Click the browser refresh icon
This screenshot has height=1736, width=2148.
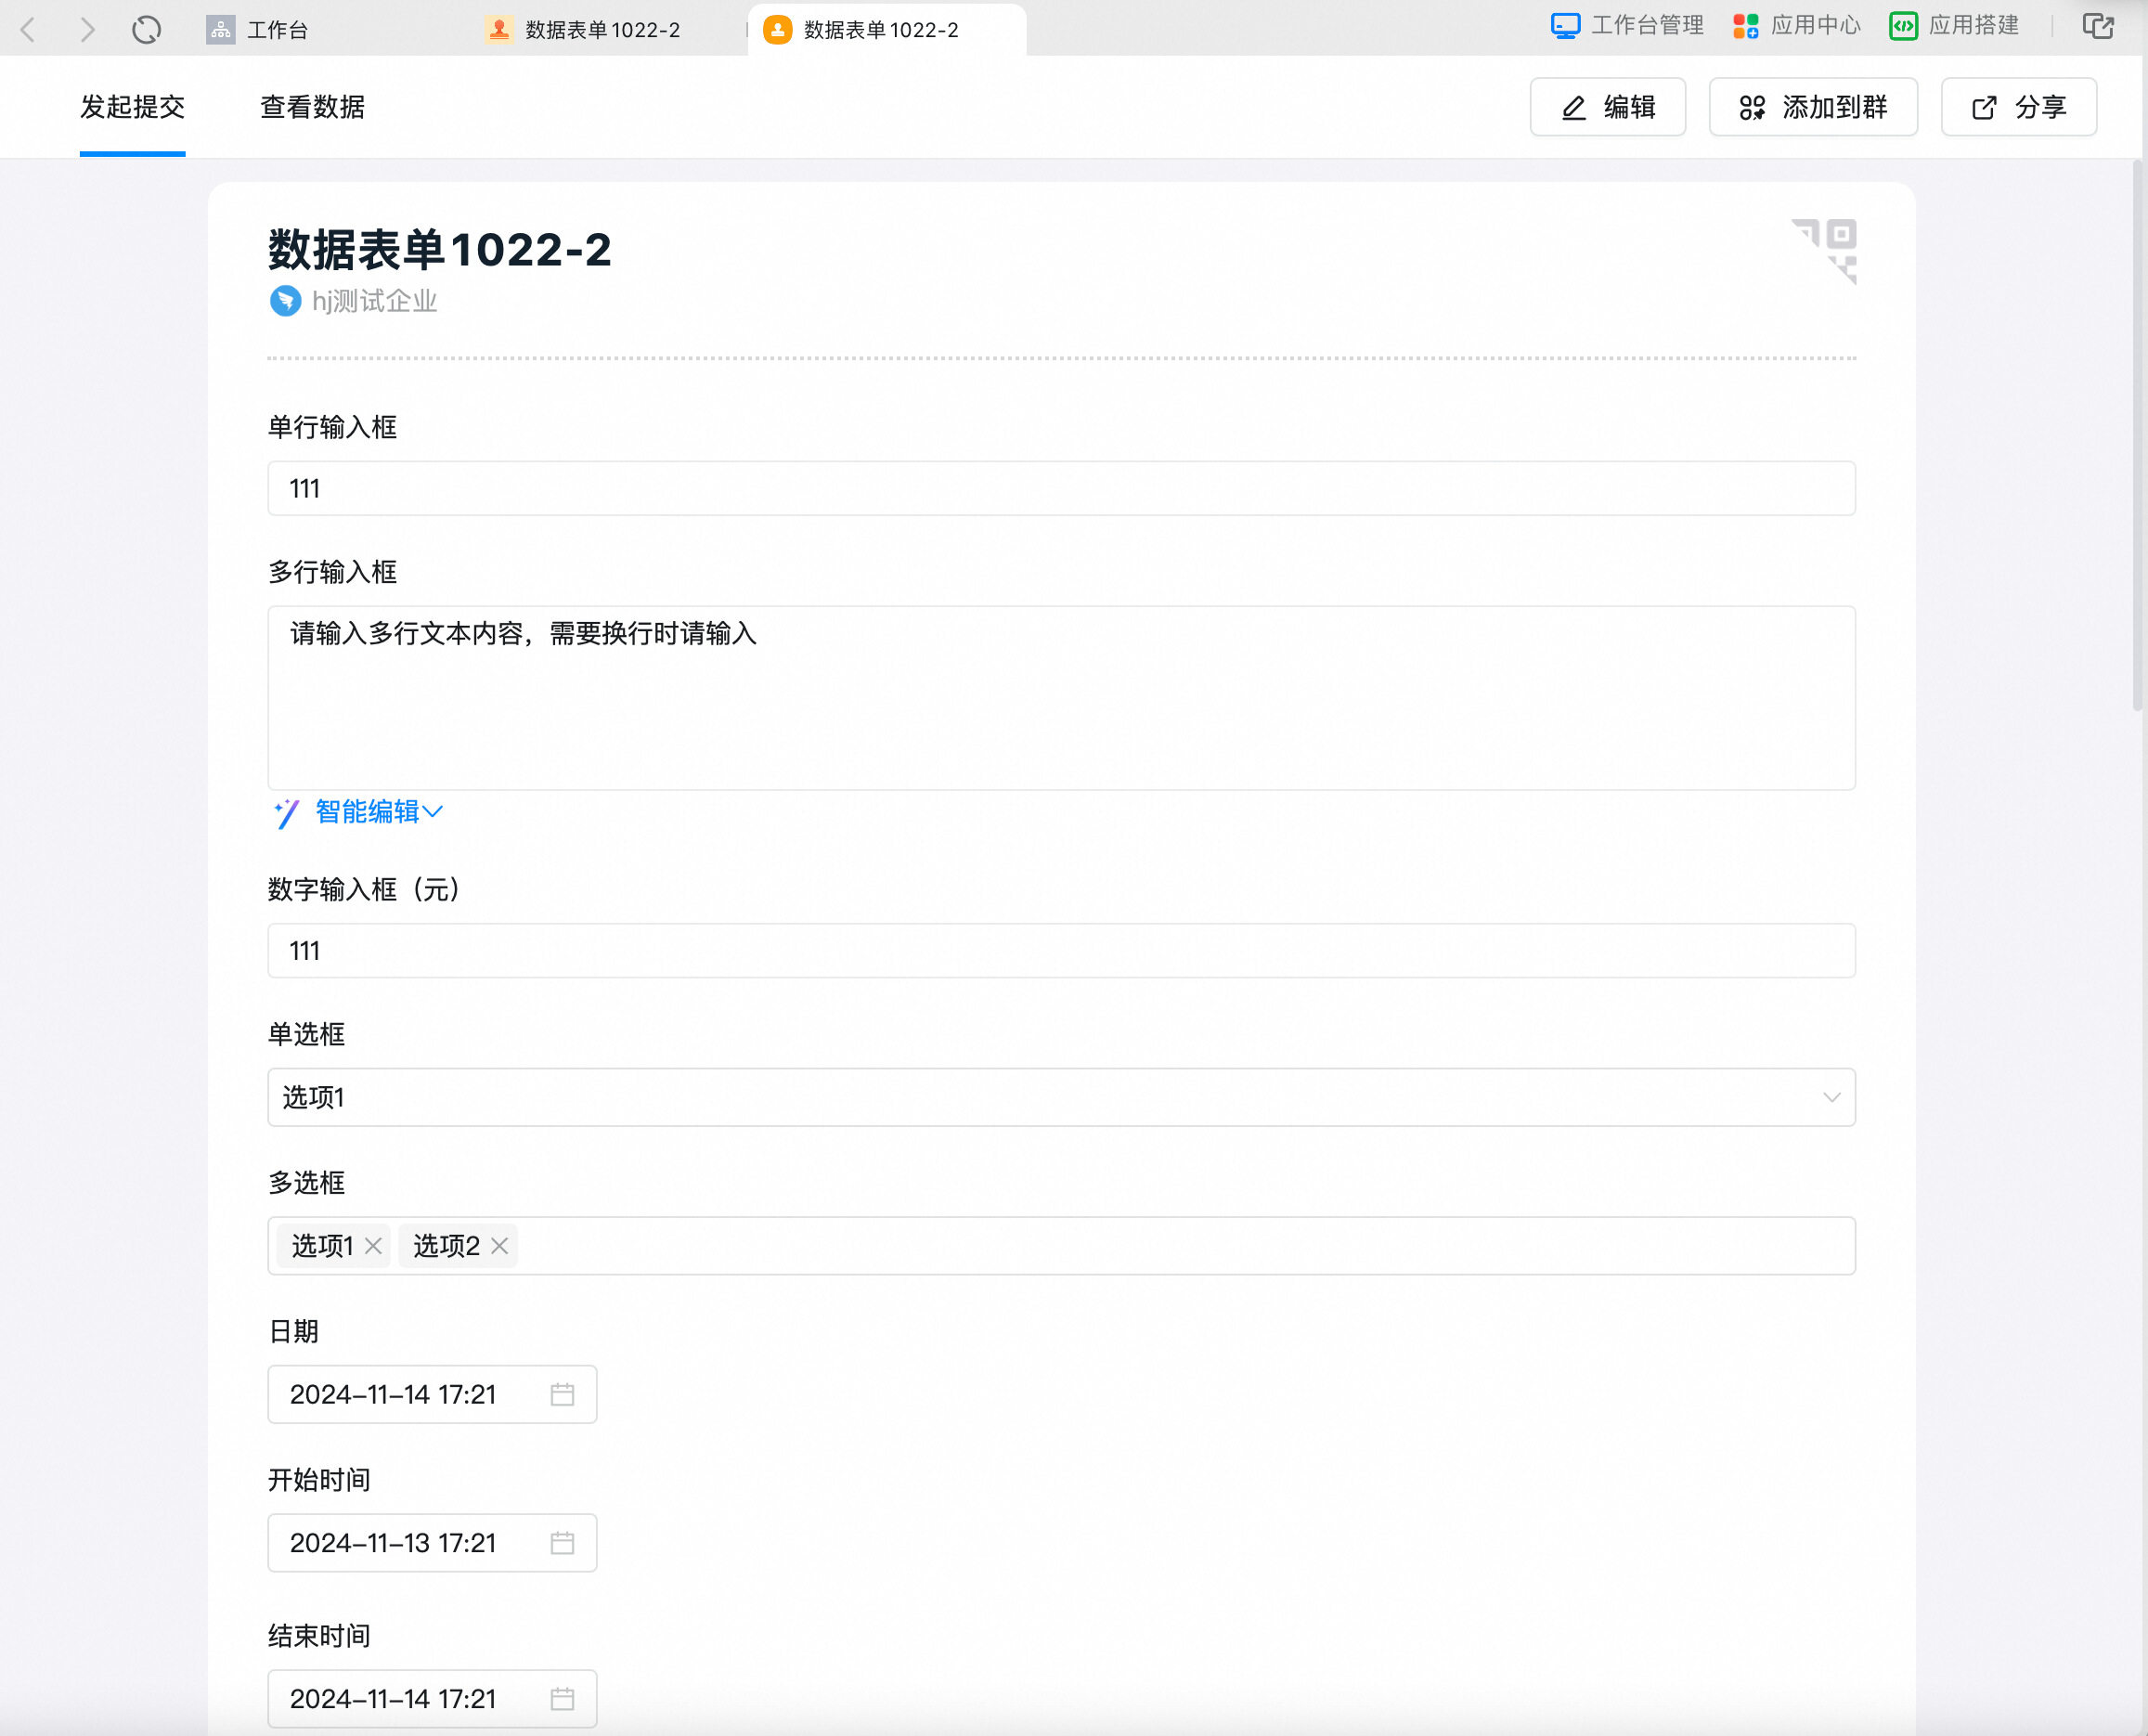(146, 30)
